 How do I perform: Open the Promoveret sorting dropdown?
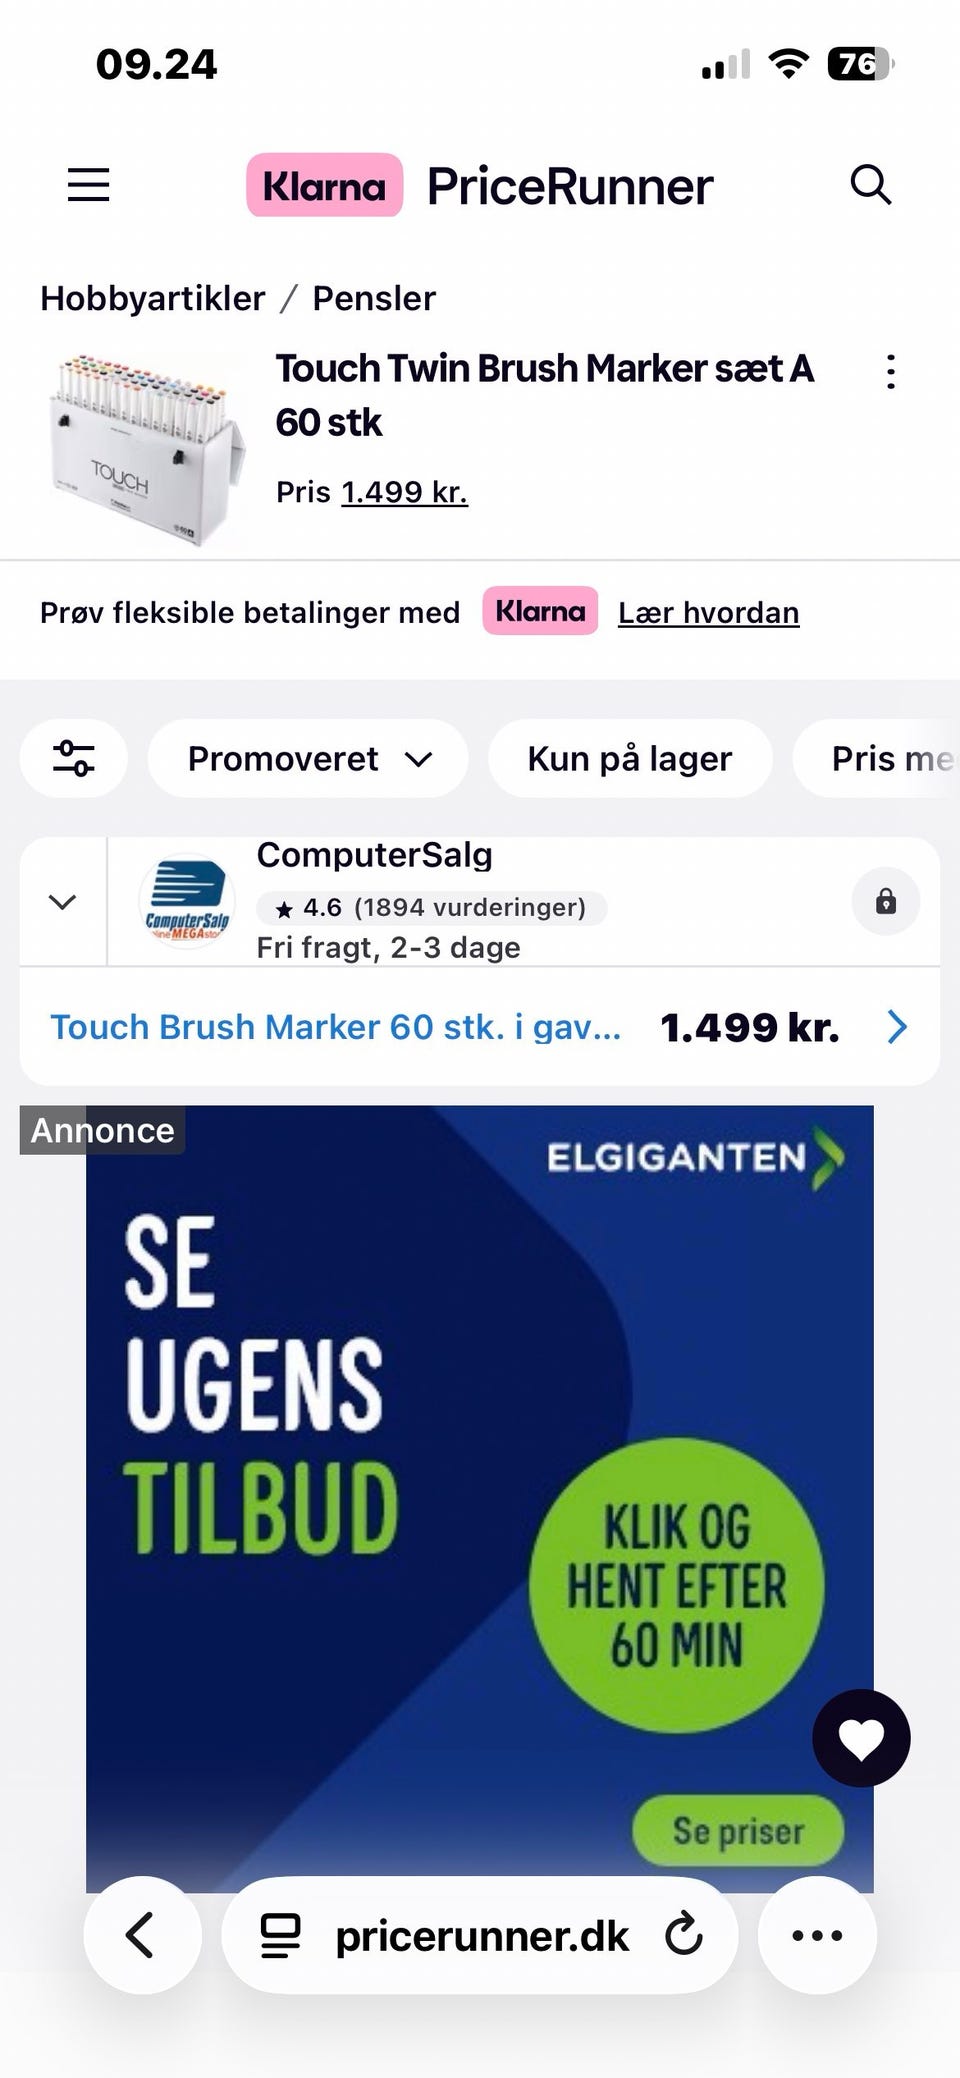pos(308,758)
